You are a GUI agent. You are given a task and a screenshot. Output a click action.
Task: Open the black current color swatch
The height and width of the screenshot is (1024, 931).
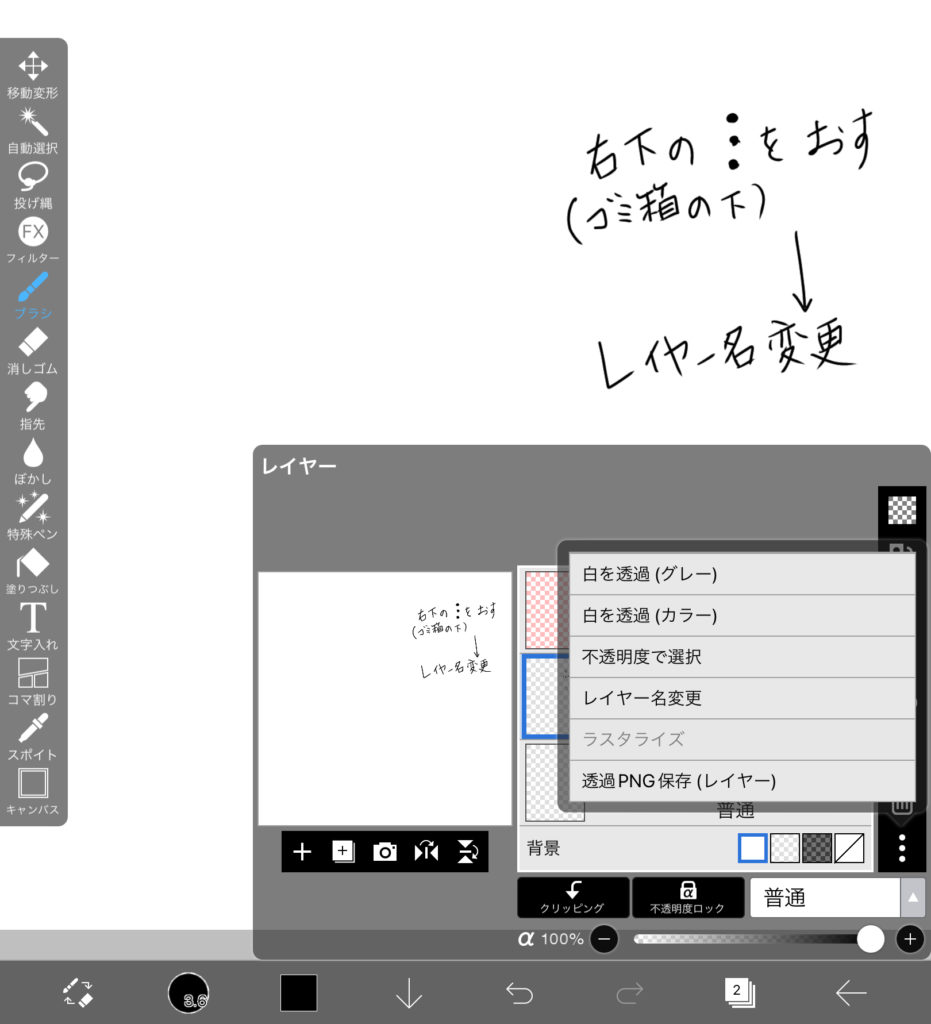298,993
